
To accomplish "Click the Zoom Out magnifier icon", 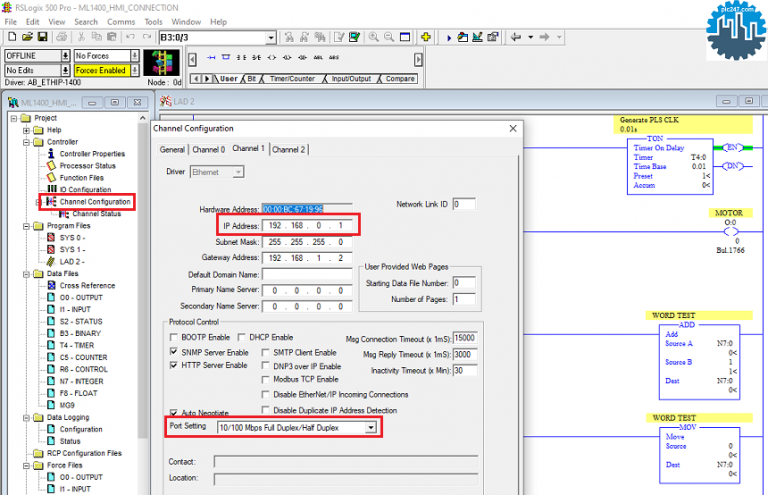I will point(389,37).
